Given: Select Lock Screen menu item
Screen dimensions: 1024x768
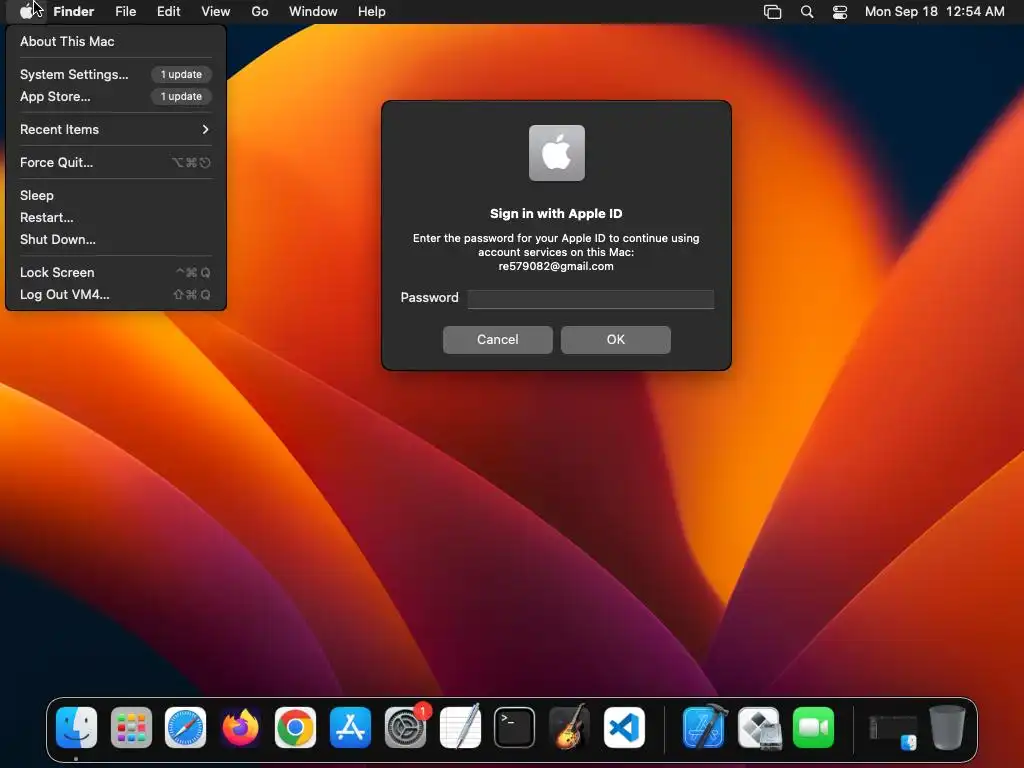Looking at the screenshot, I should [x=116, y=272].
